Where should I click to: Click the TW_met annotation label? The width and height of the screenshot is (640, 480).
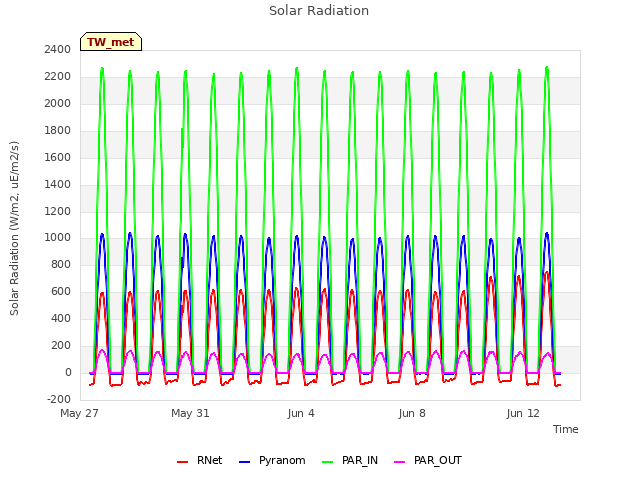pos(111,42)
